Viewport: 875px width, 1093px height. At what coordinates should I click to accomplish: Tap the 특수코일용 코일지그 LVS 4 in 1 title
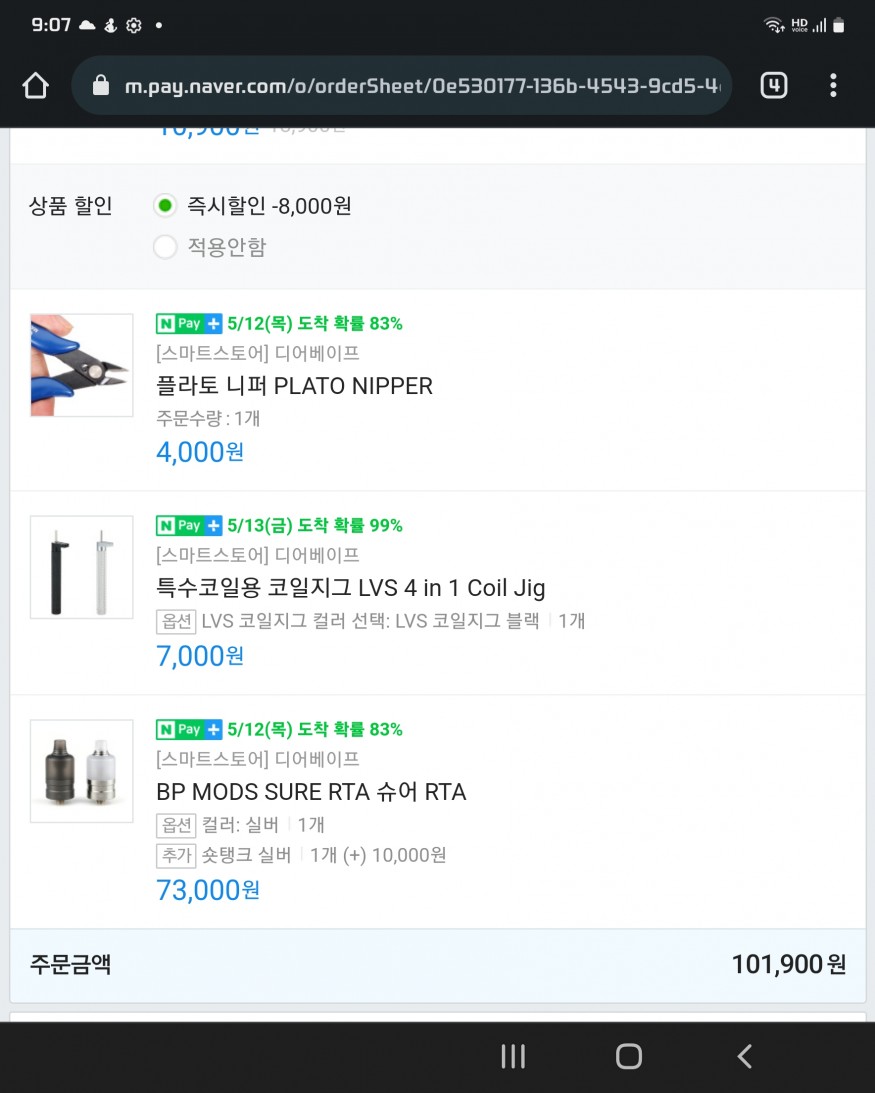[x=351, y=588]
